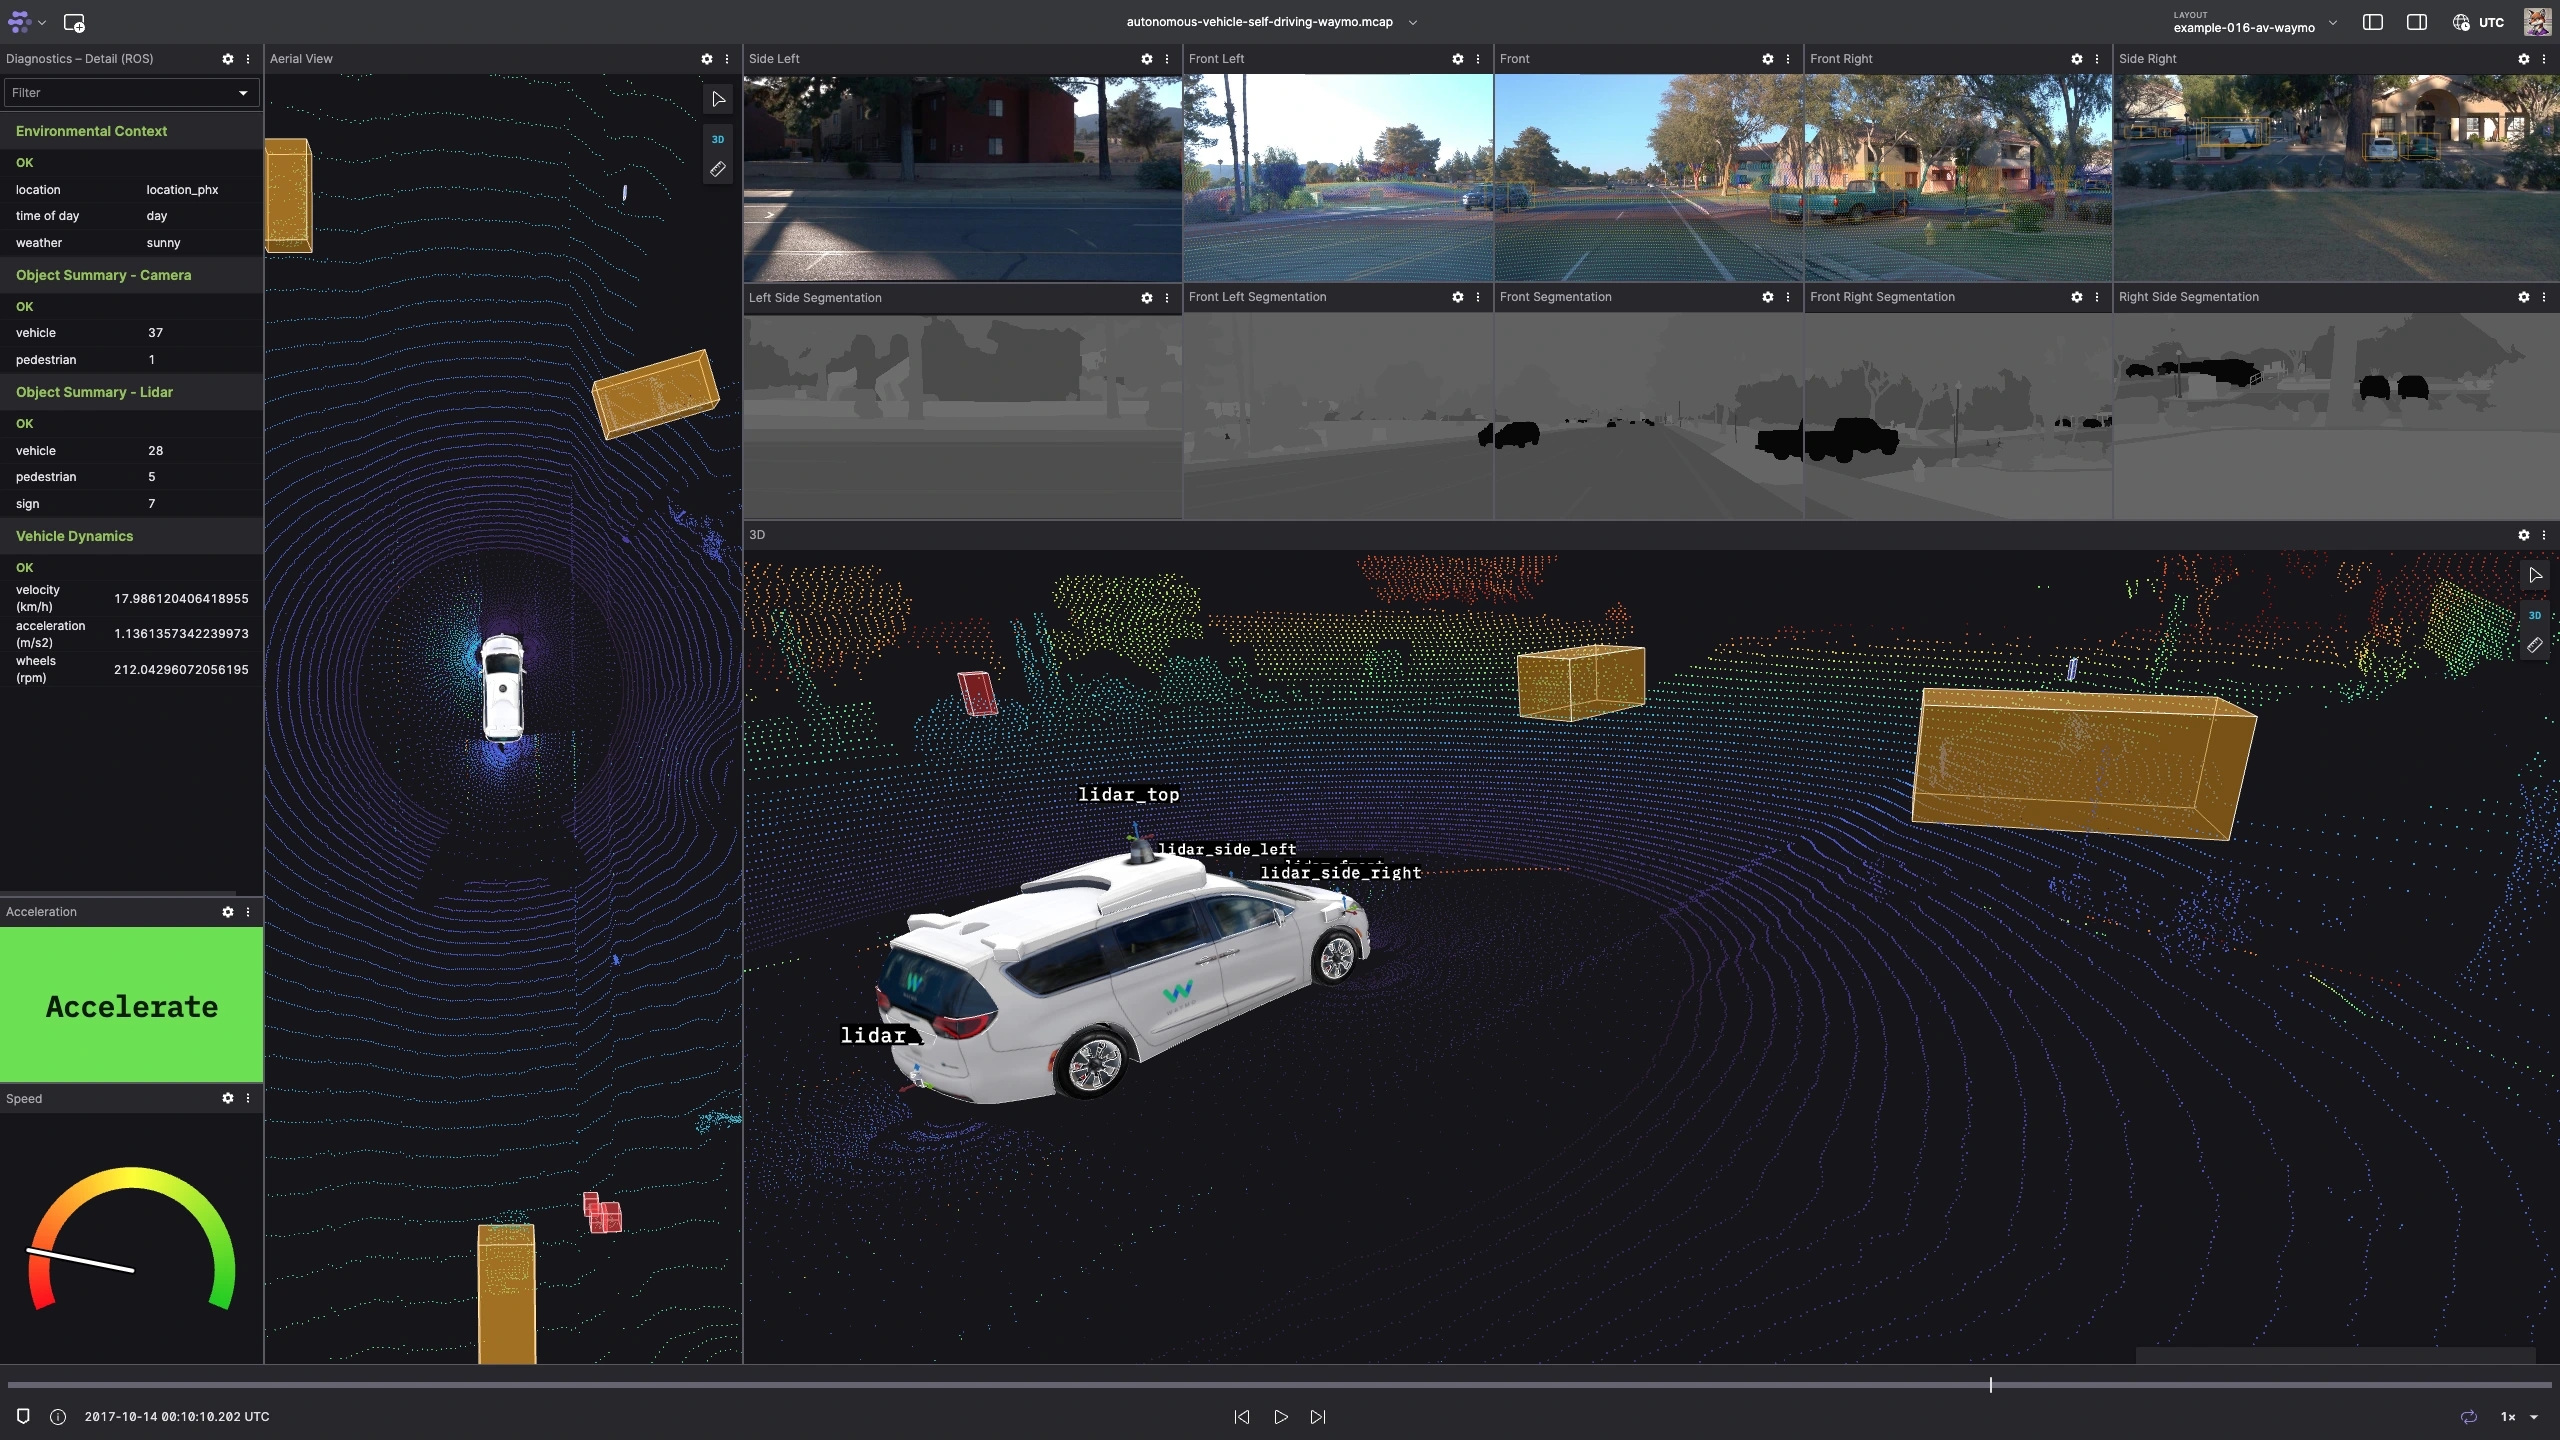Switch Aerial View to 3D perspective mode

click(x=717, y=140)
